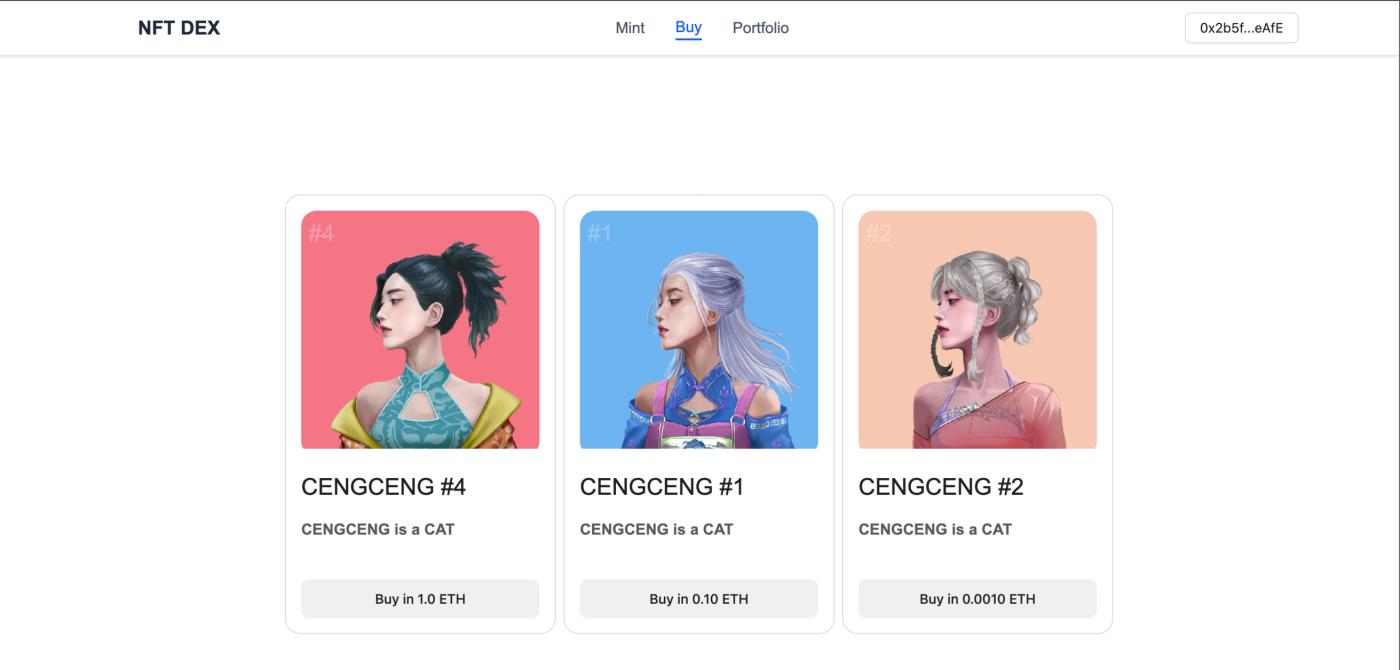Buy CENGCENG #4 for 1.0 ETH
Image resolution: width=1400 pixels, height=670 pixels.
point(420,599)
